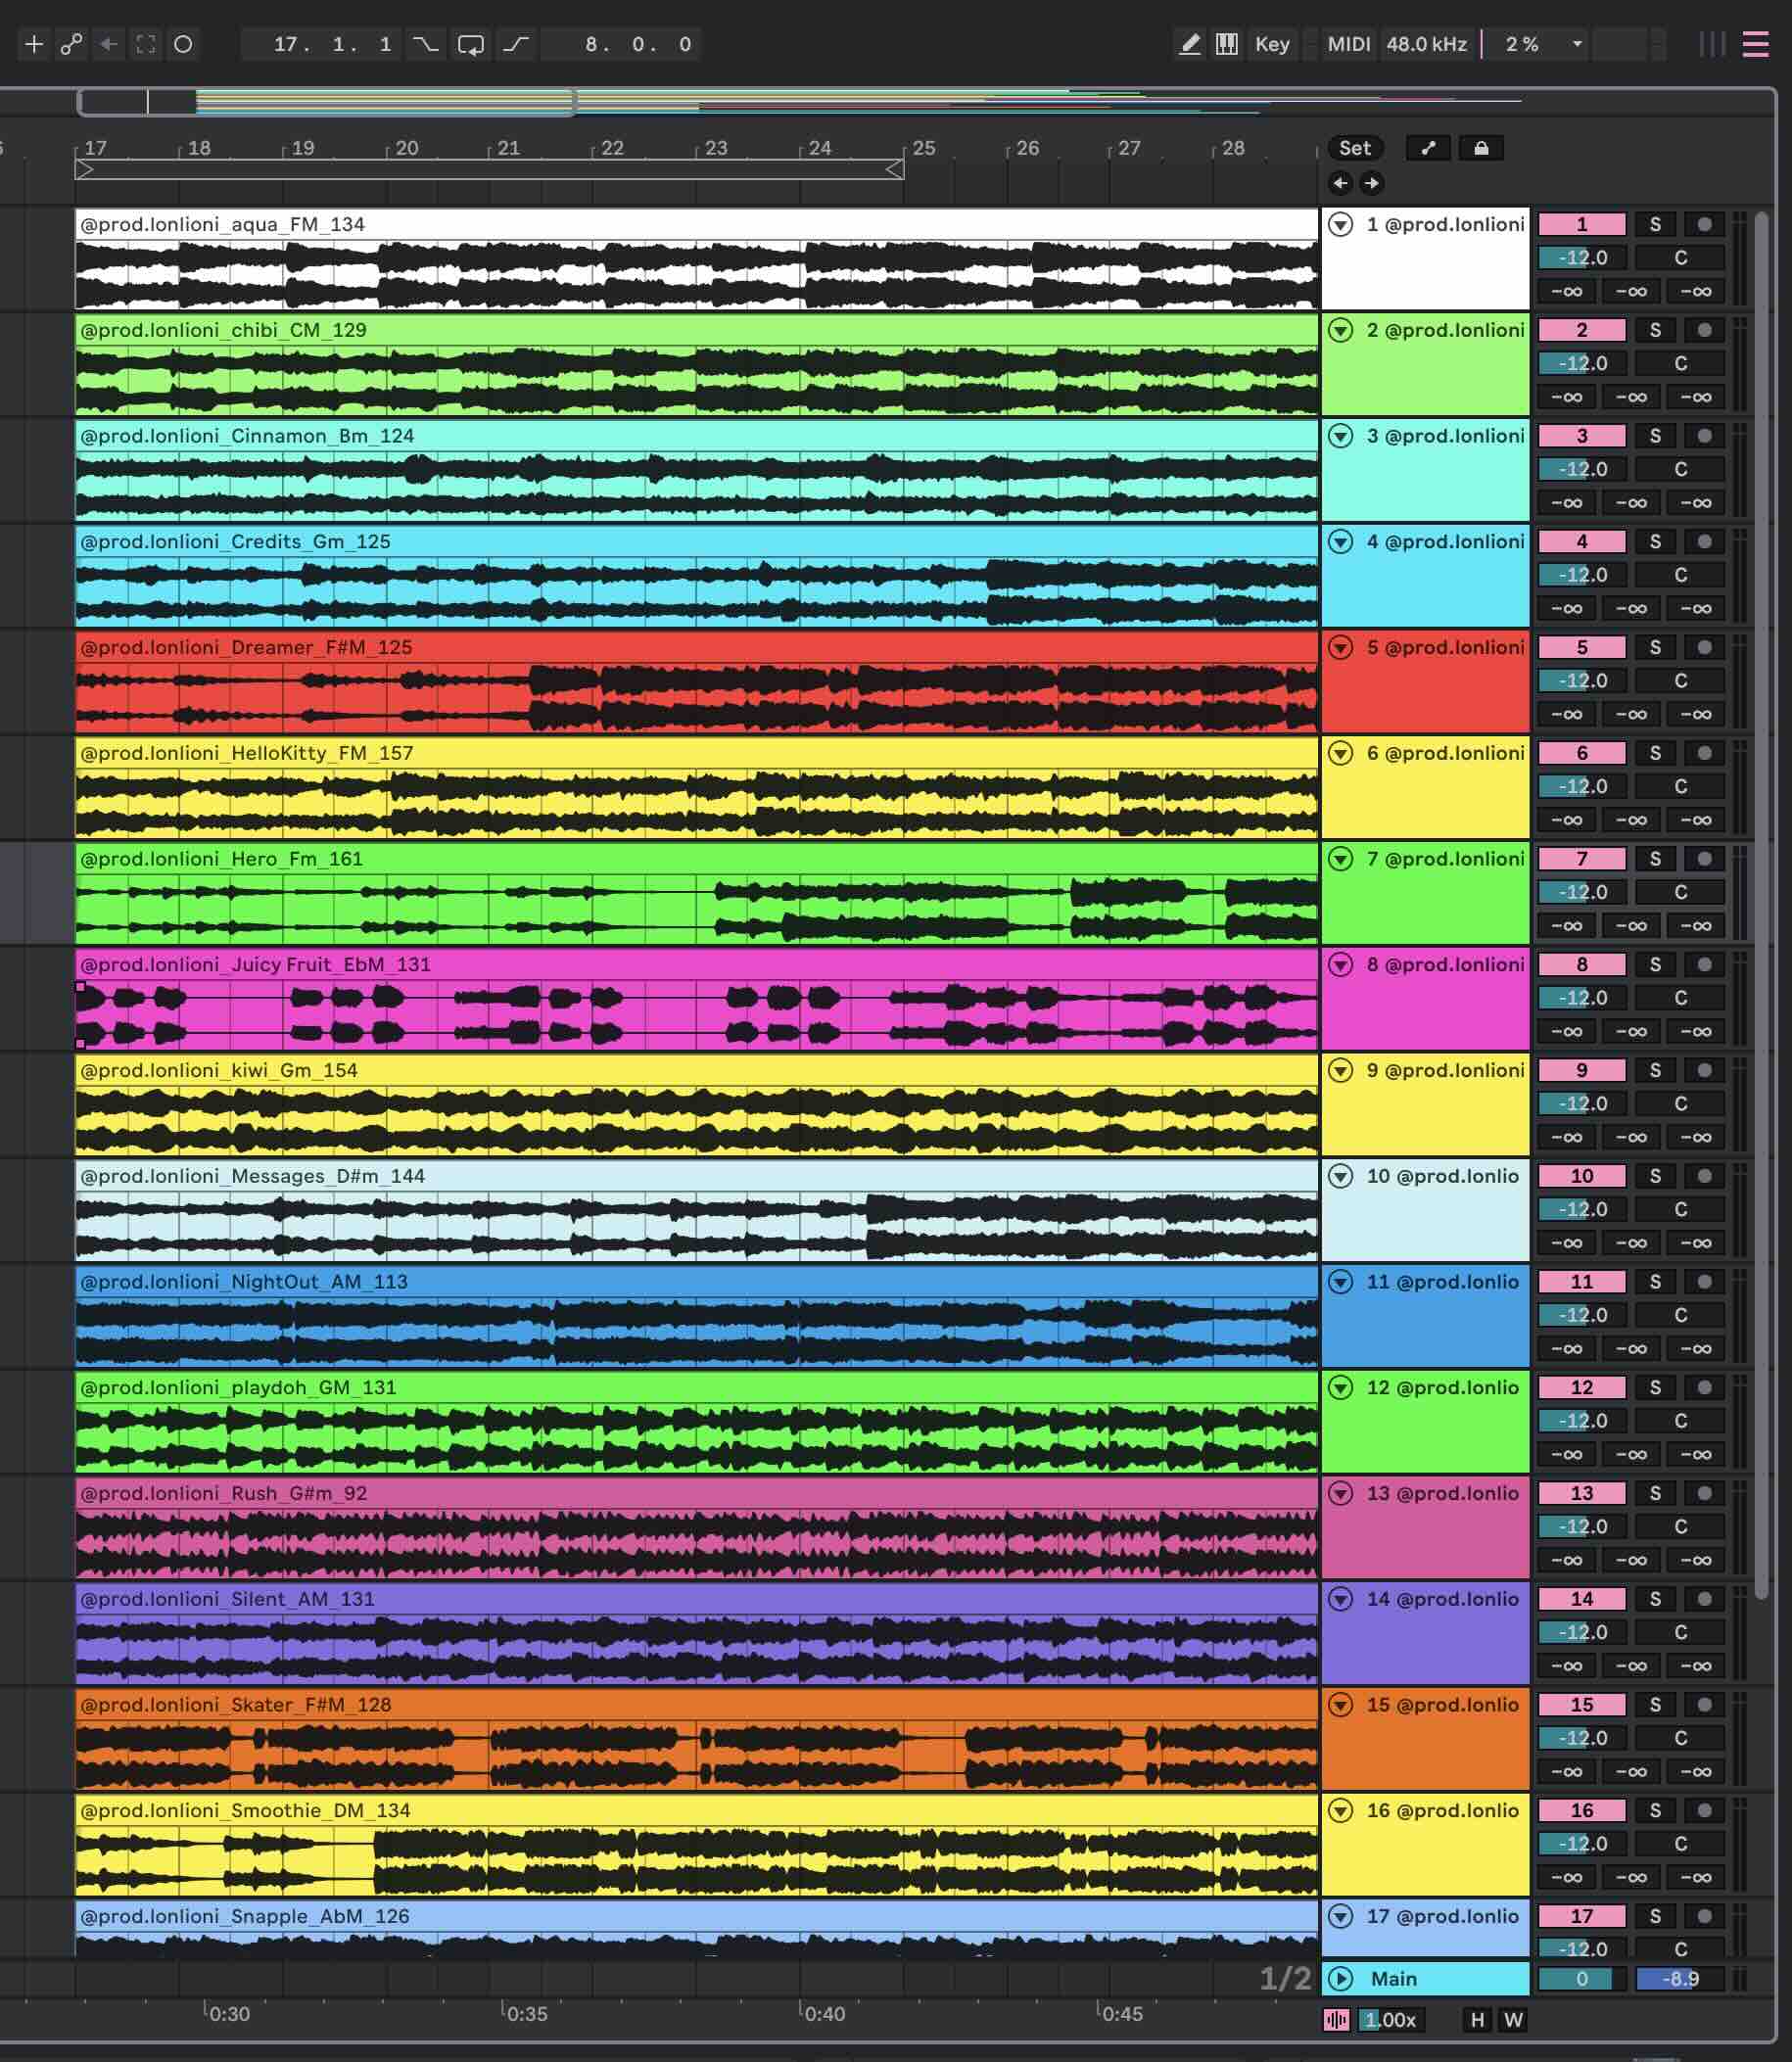Click the Set locator button
Screen dimensions: 1792x2062
[x=1355, y=148]
